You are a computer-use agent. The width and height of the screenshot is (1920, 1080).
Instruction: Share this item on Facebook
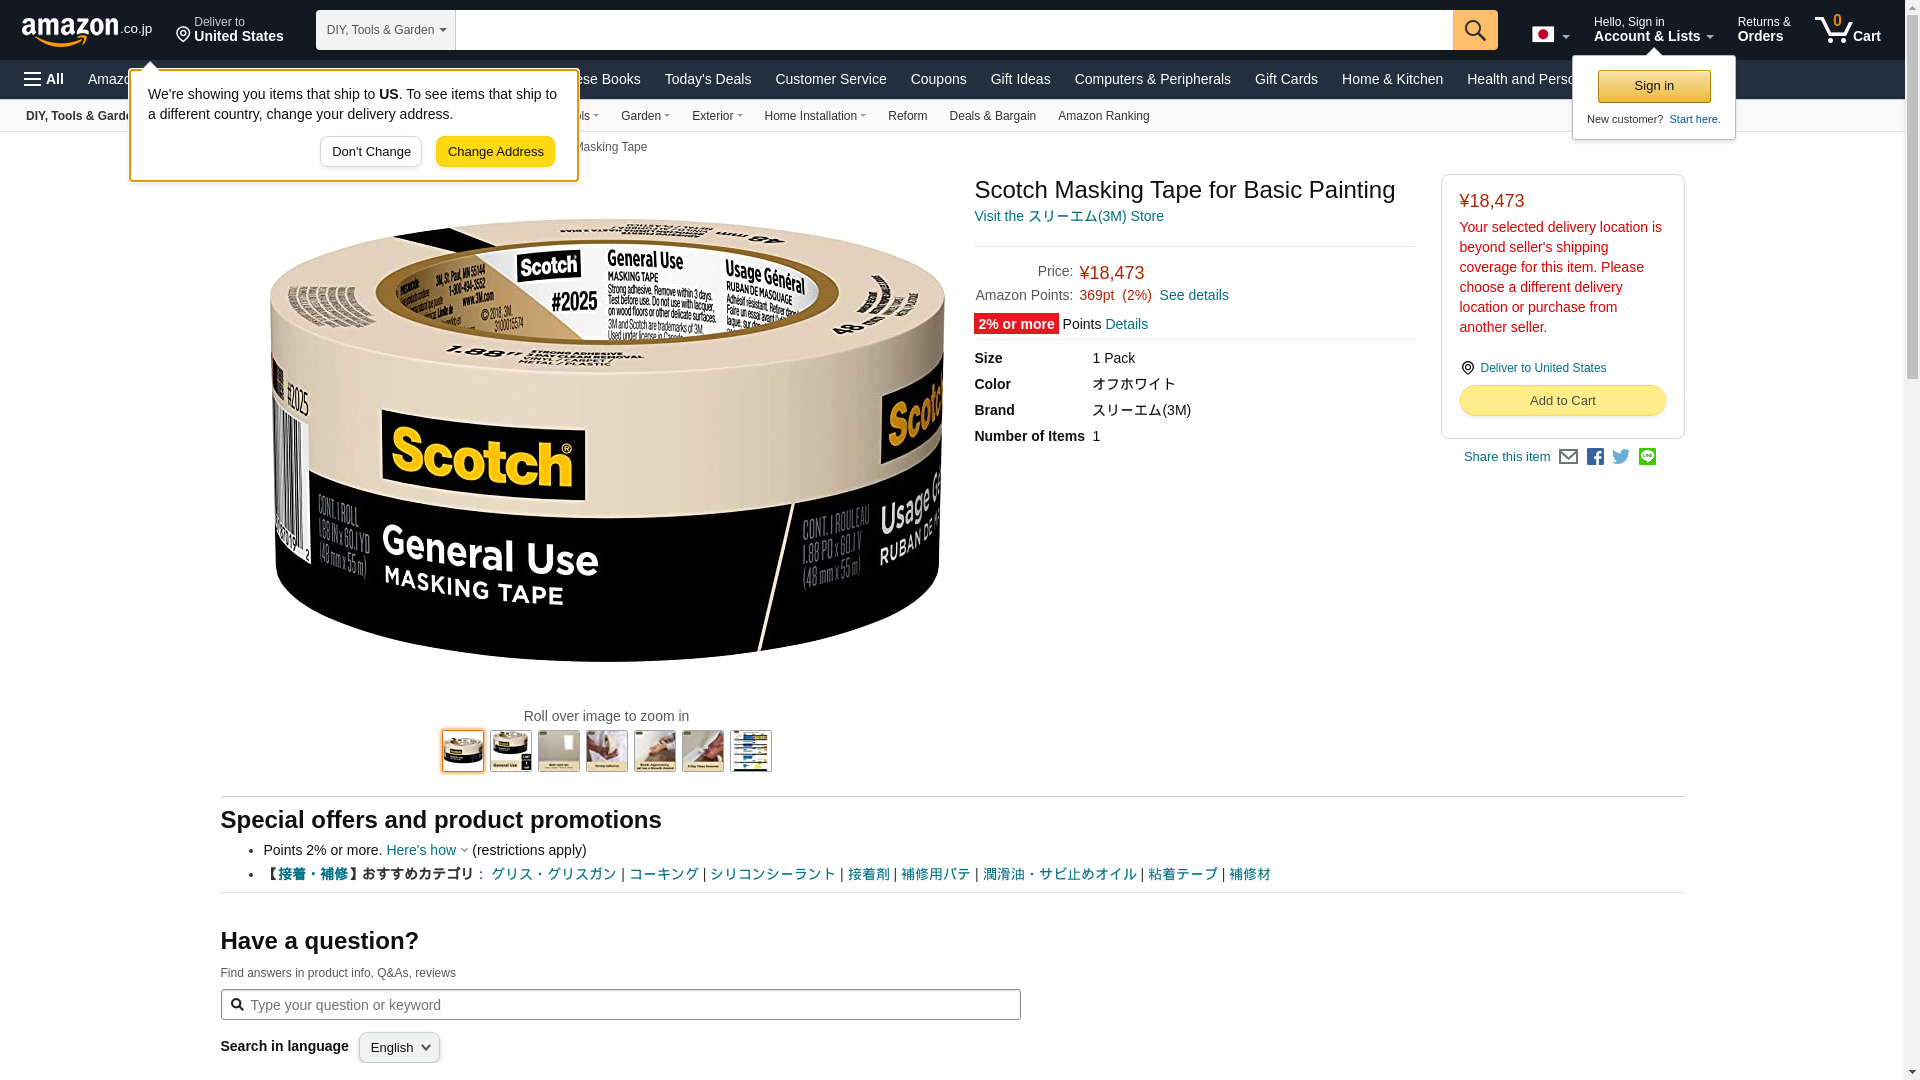[x=1595, y=457]
